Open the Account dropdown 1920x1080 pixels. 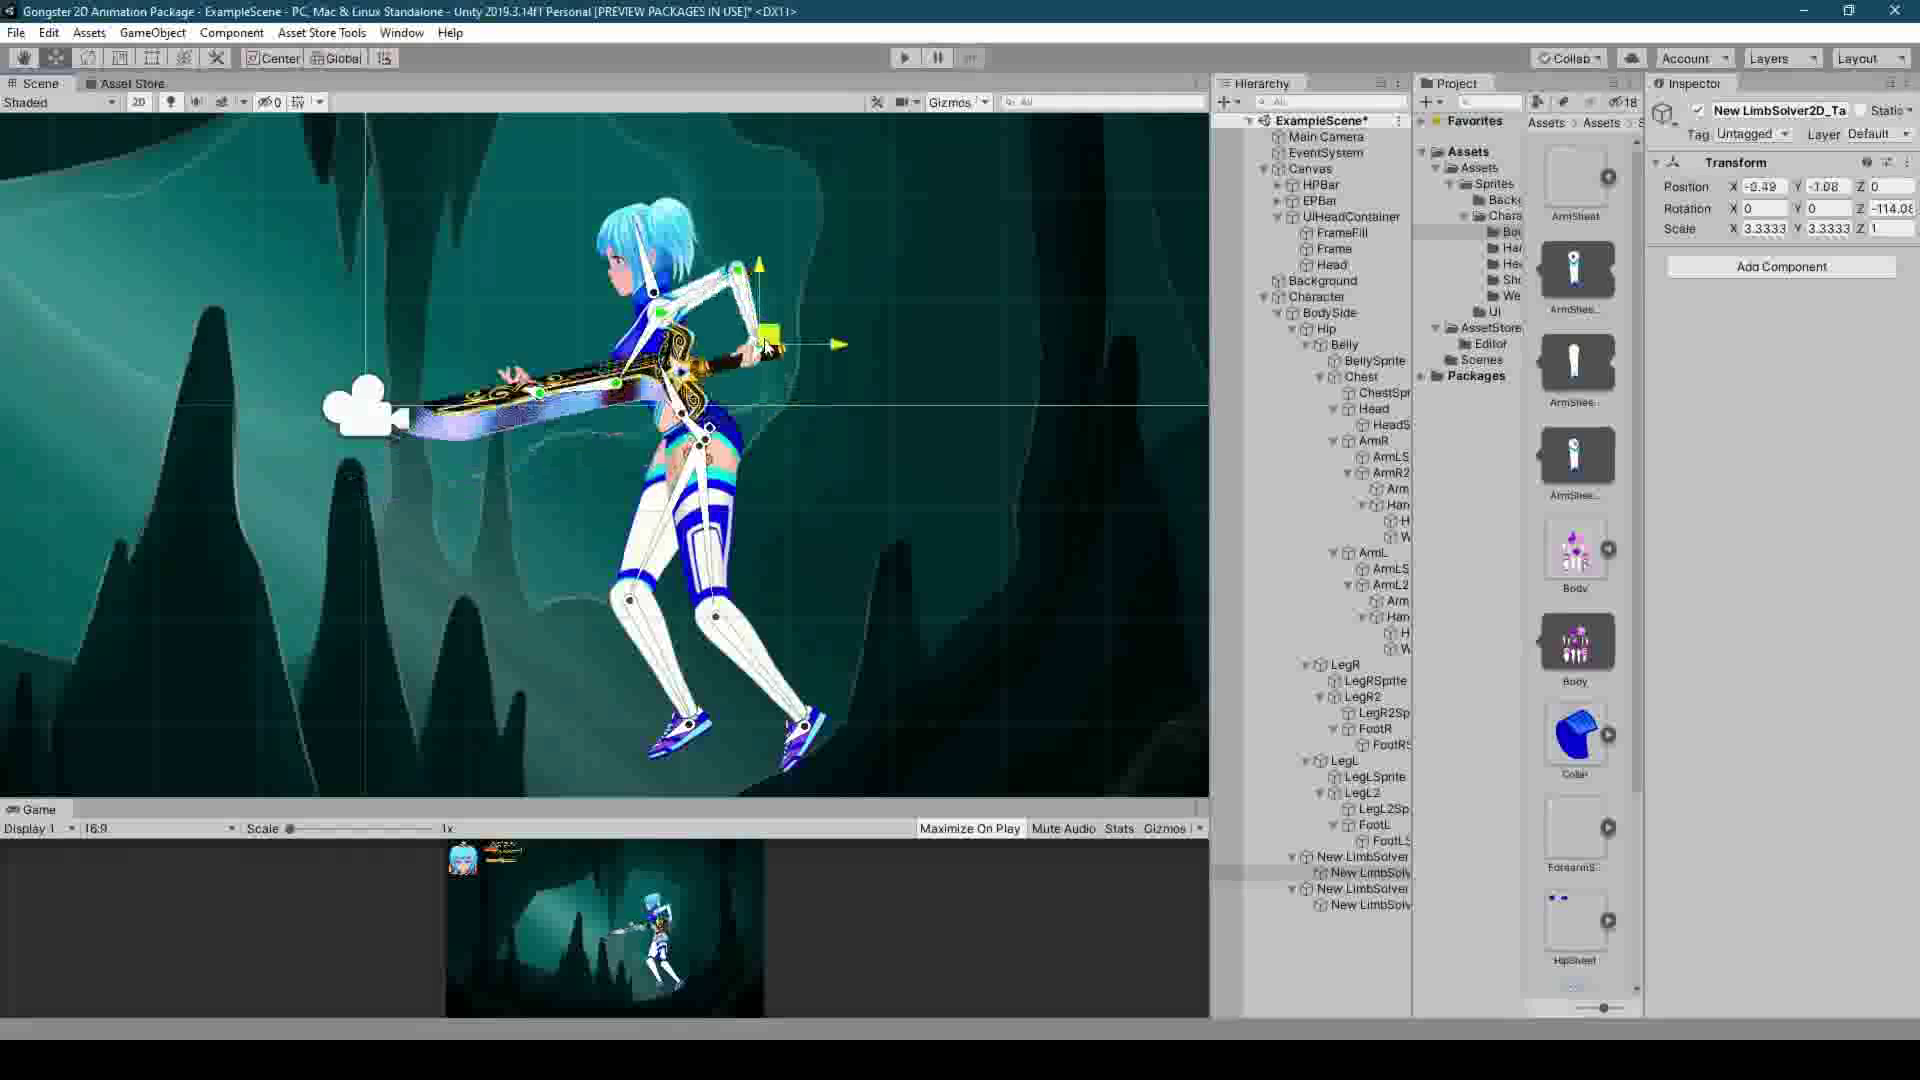click(x=1695, y=58)
